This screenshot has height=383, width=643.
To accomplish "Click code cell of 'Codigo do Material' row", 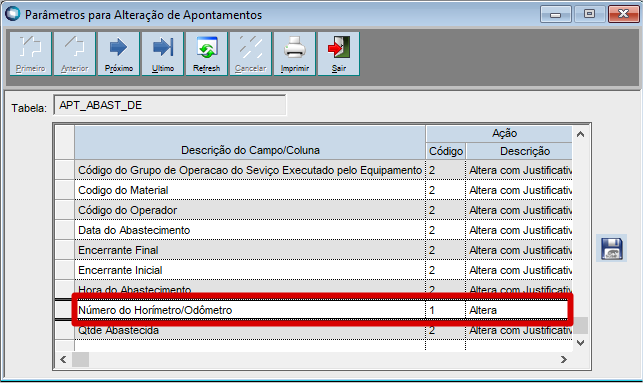I will 446,190.
